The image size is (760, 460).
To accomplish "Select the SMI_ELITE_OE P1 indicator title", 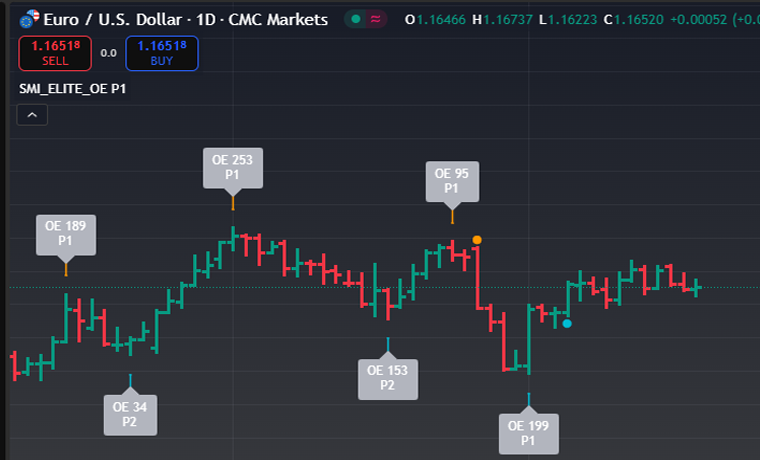I will [72, 88].
